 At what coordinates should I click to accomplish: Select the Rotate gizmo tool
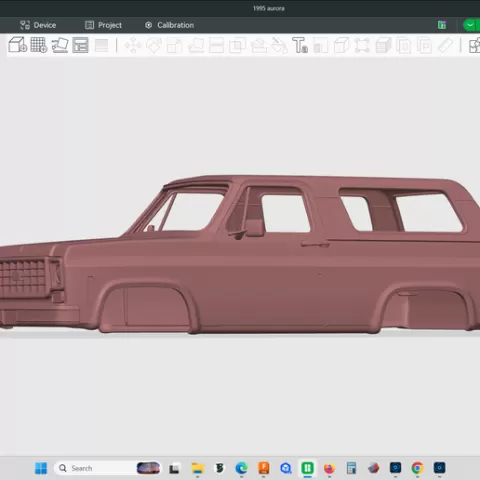click(x=154, y=45)
